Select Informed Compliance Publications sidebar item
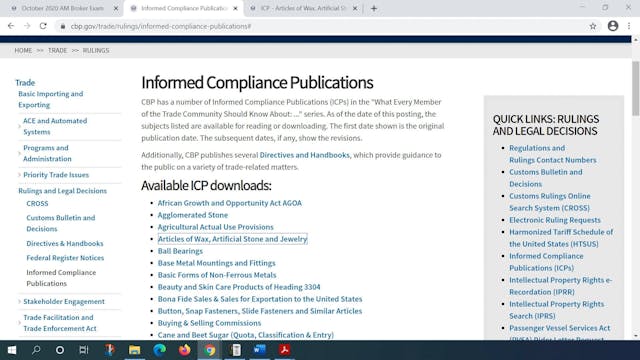The height and width of the screenshot is (360, 640). point(61,278)
